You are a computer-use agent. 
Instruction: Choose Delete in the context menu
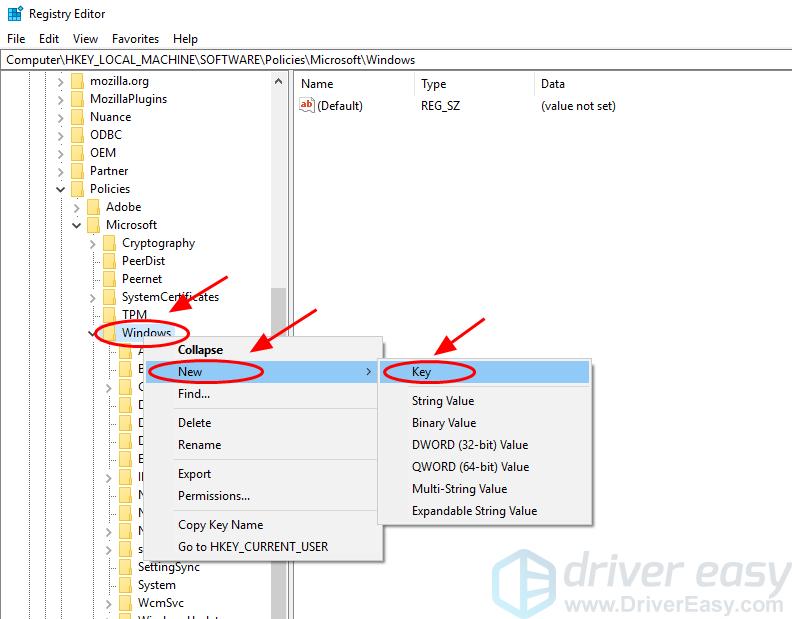pyautogui.click(x=263, y=423)
